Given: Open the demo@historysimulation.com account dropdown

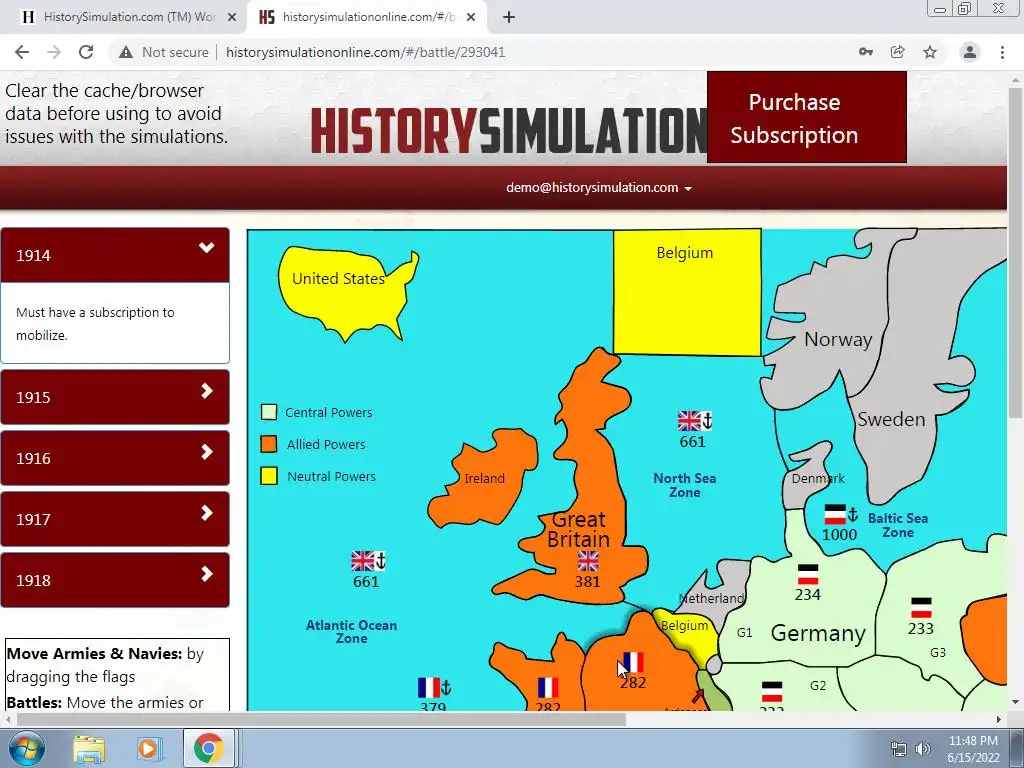Looking at the screenshot, I should pyautogui.click(x=599, y=187).
